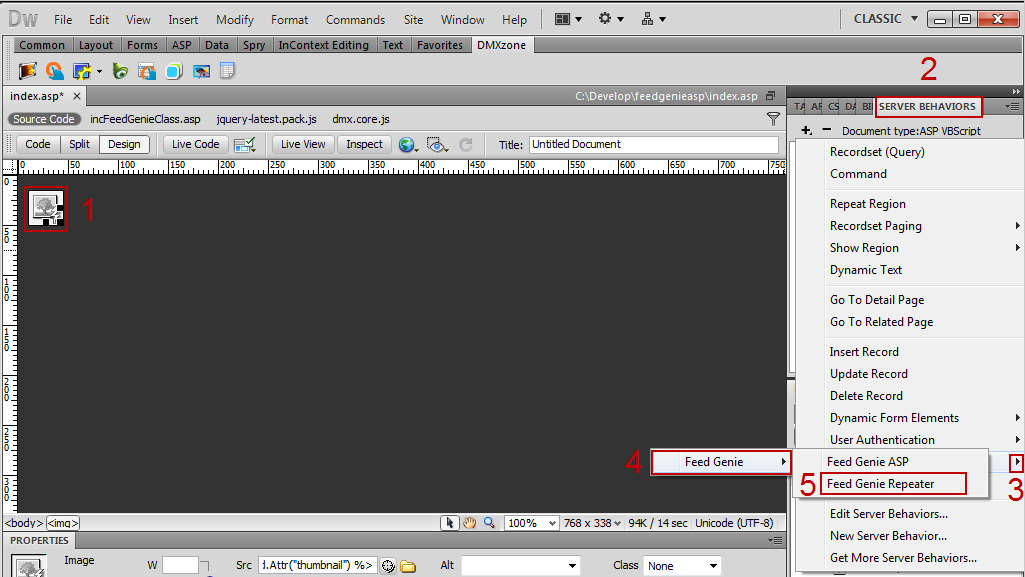
Task: Open the Properties panel options menu icon
Action: pyautogui.click(x=775, y=540)
